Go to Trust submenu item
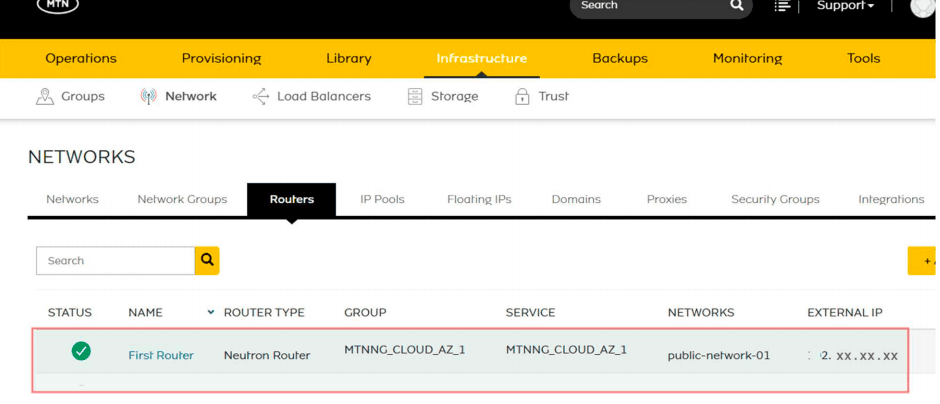Image resolution: width=940 pixels, height=404 pixels. [553, 97]
